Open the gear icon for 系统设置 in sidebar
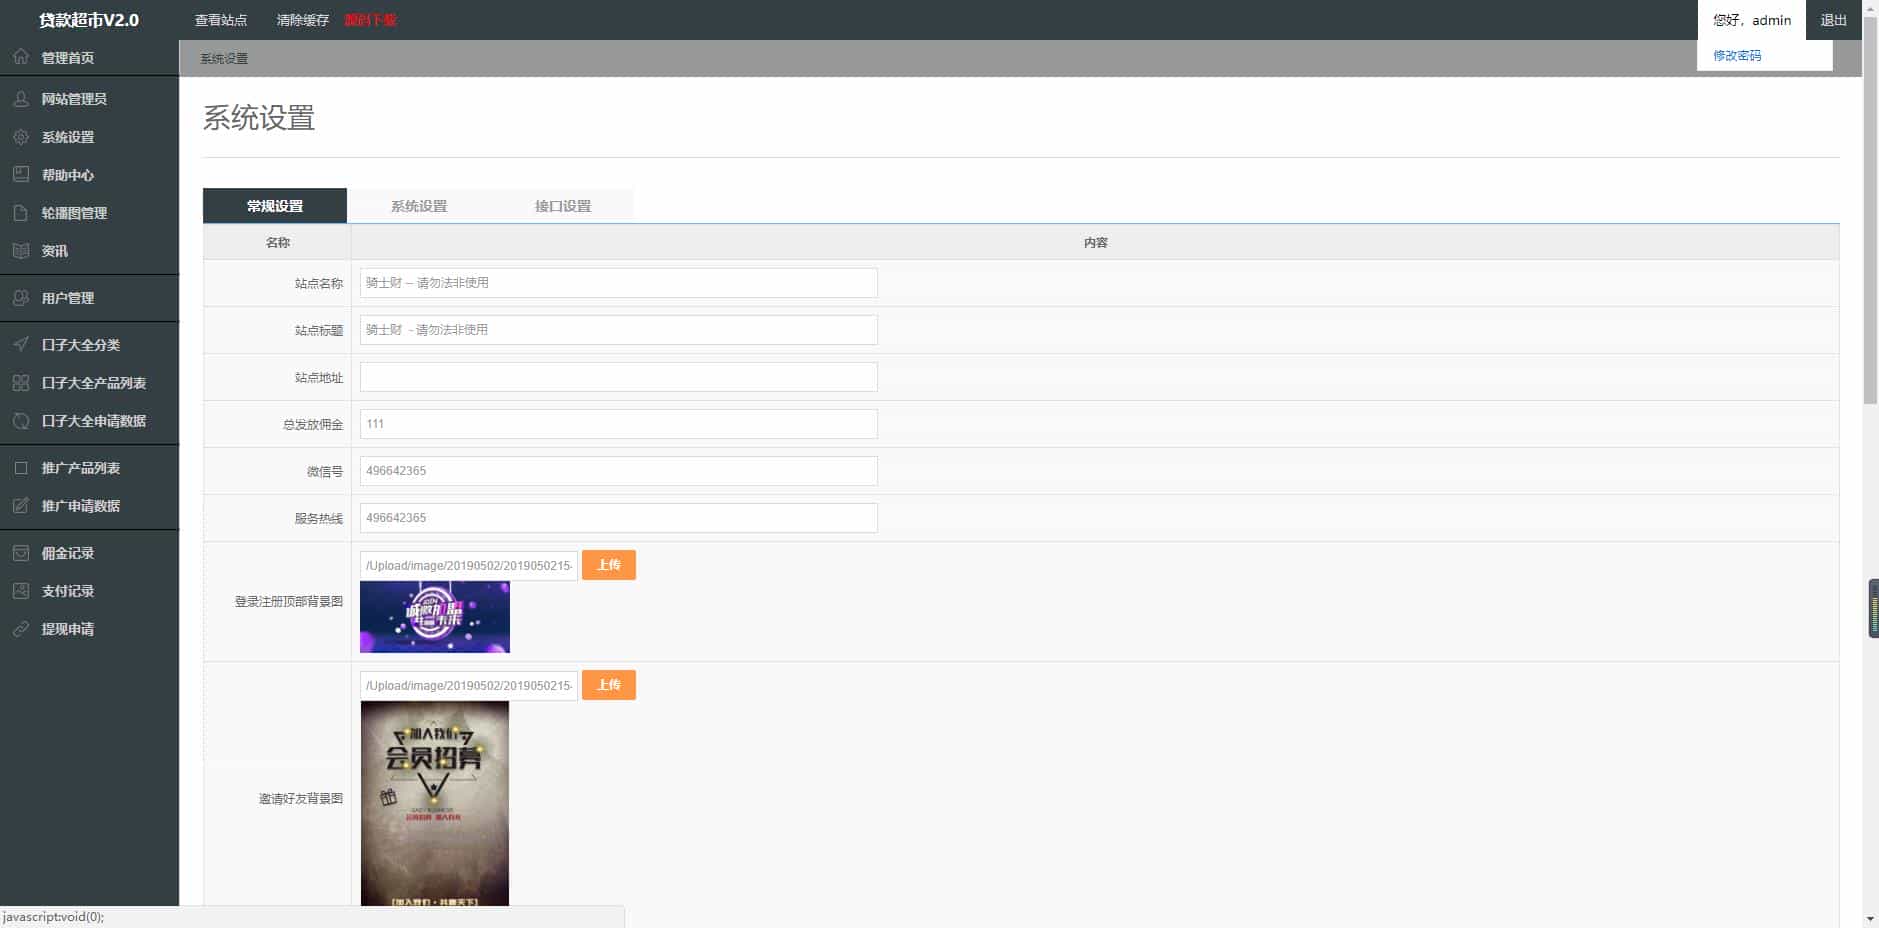The height and width of the screenshot is (928, 1879). (21, 137)
